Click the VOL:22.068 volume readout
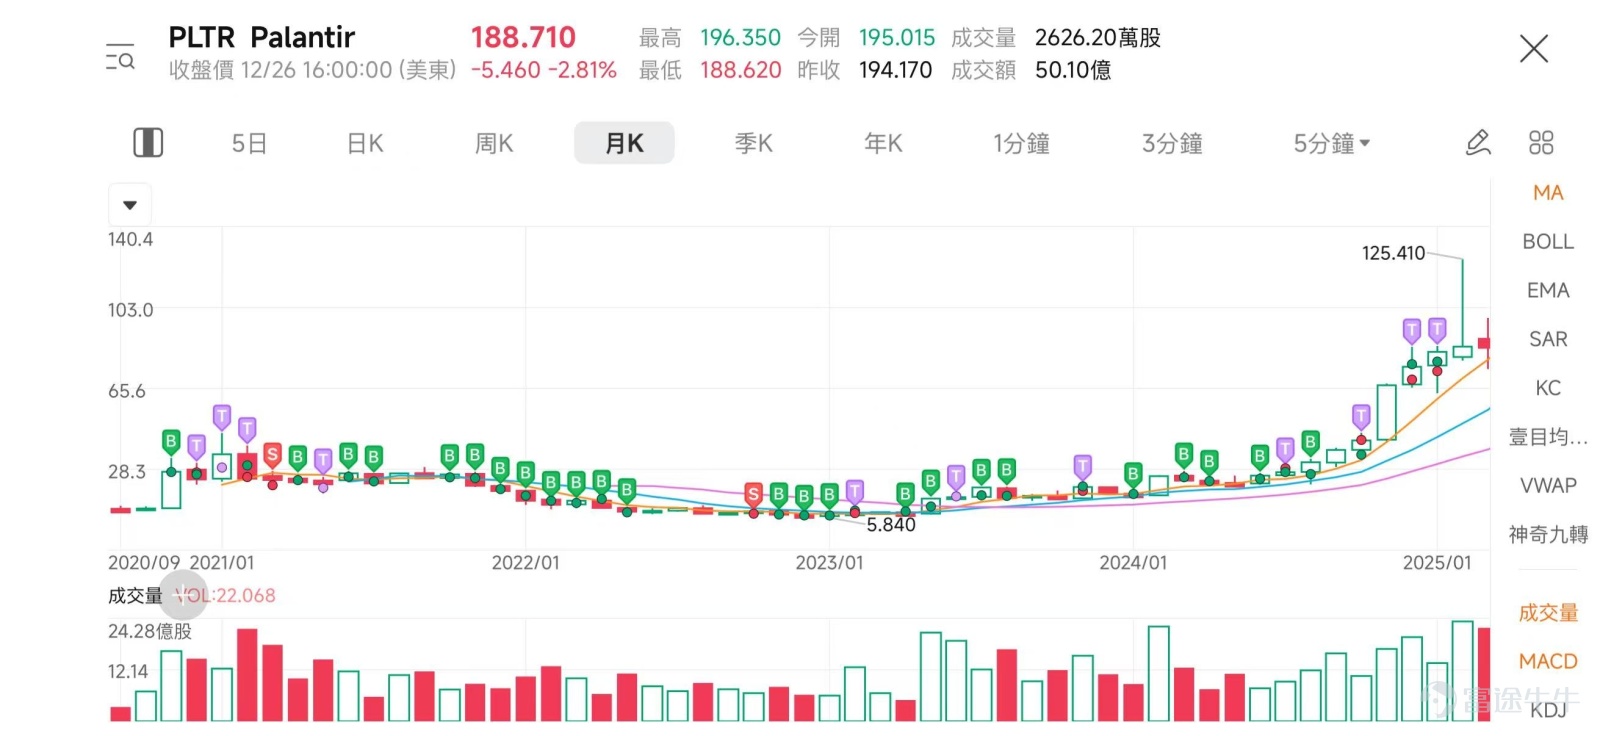Image resolution: width=1600 pixels, height=736 pixels. tap(225, 596)
